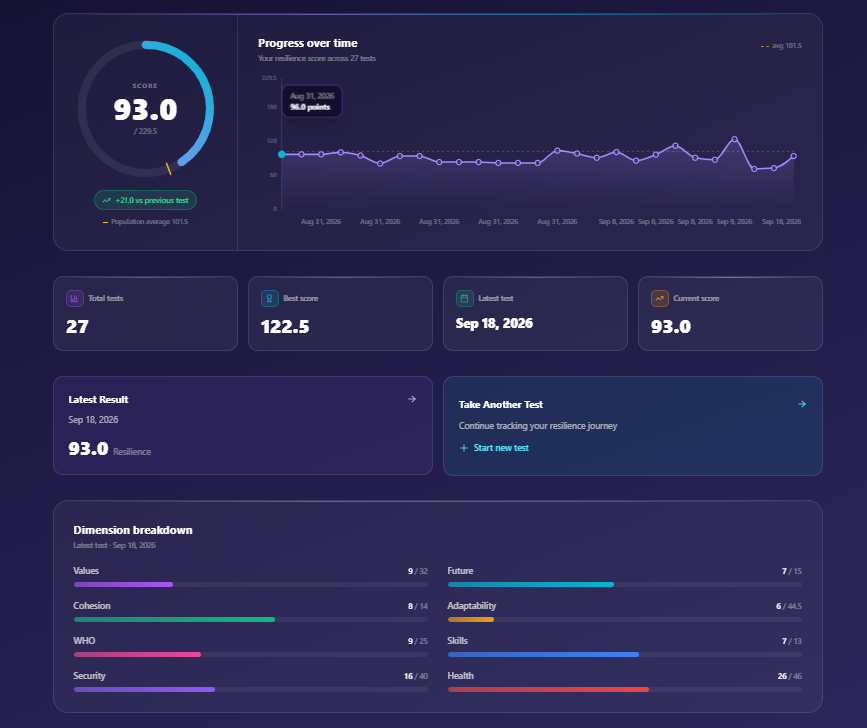Click the last data point above Sep 18, 2026
The height and width of the screenshot is (728, 867).
[793, 156]
